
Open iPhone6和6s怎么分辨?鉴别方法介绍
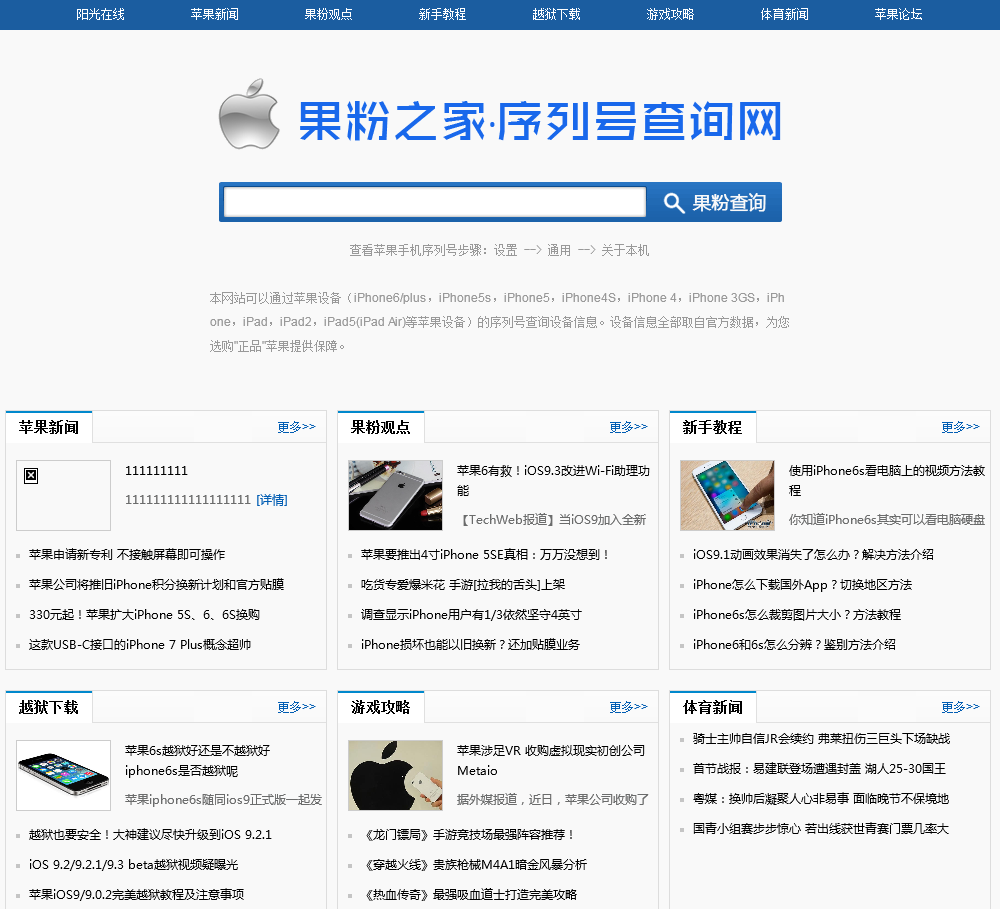tap(794, 644)
